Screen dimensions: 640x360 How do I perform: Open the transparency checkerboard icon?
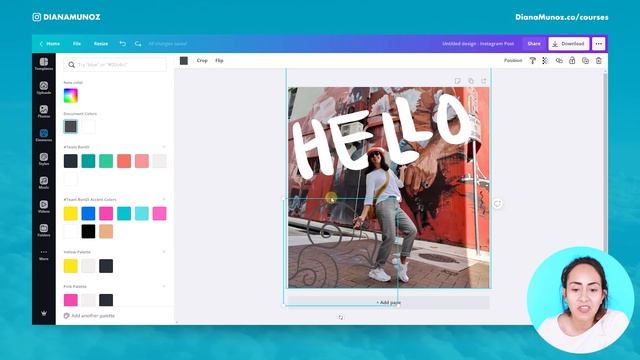(x=545, y=60)
